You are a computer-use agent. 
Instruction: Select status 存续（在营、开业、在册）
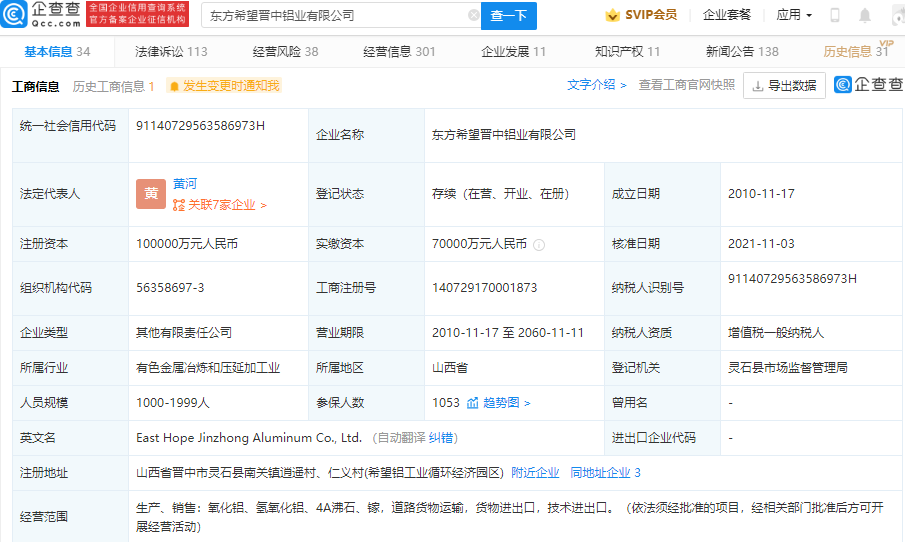pos(500,194)
